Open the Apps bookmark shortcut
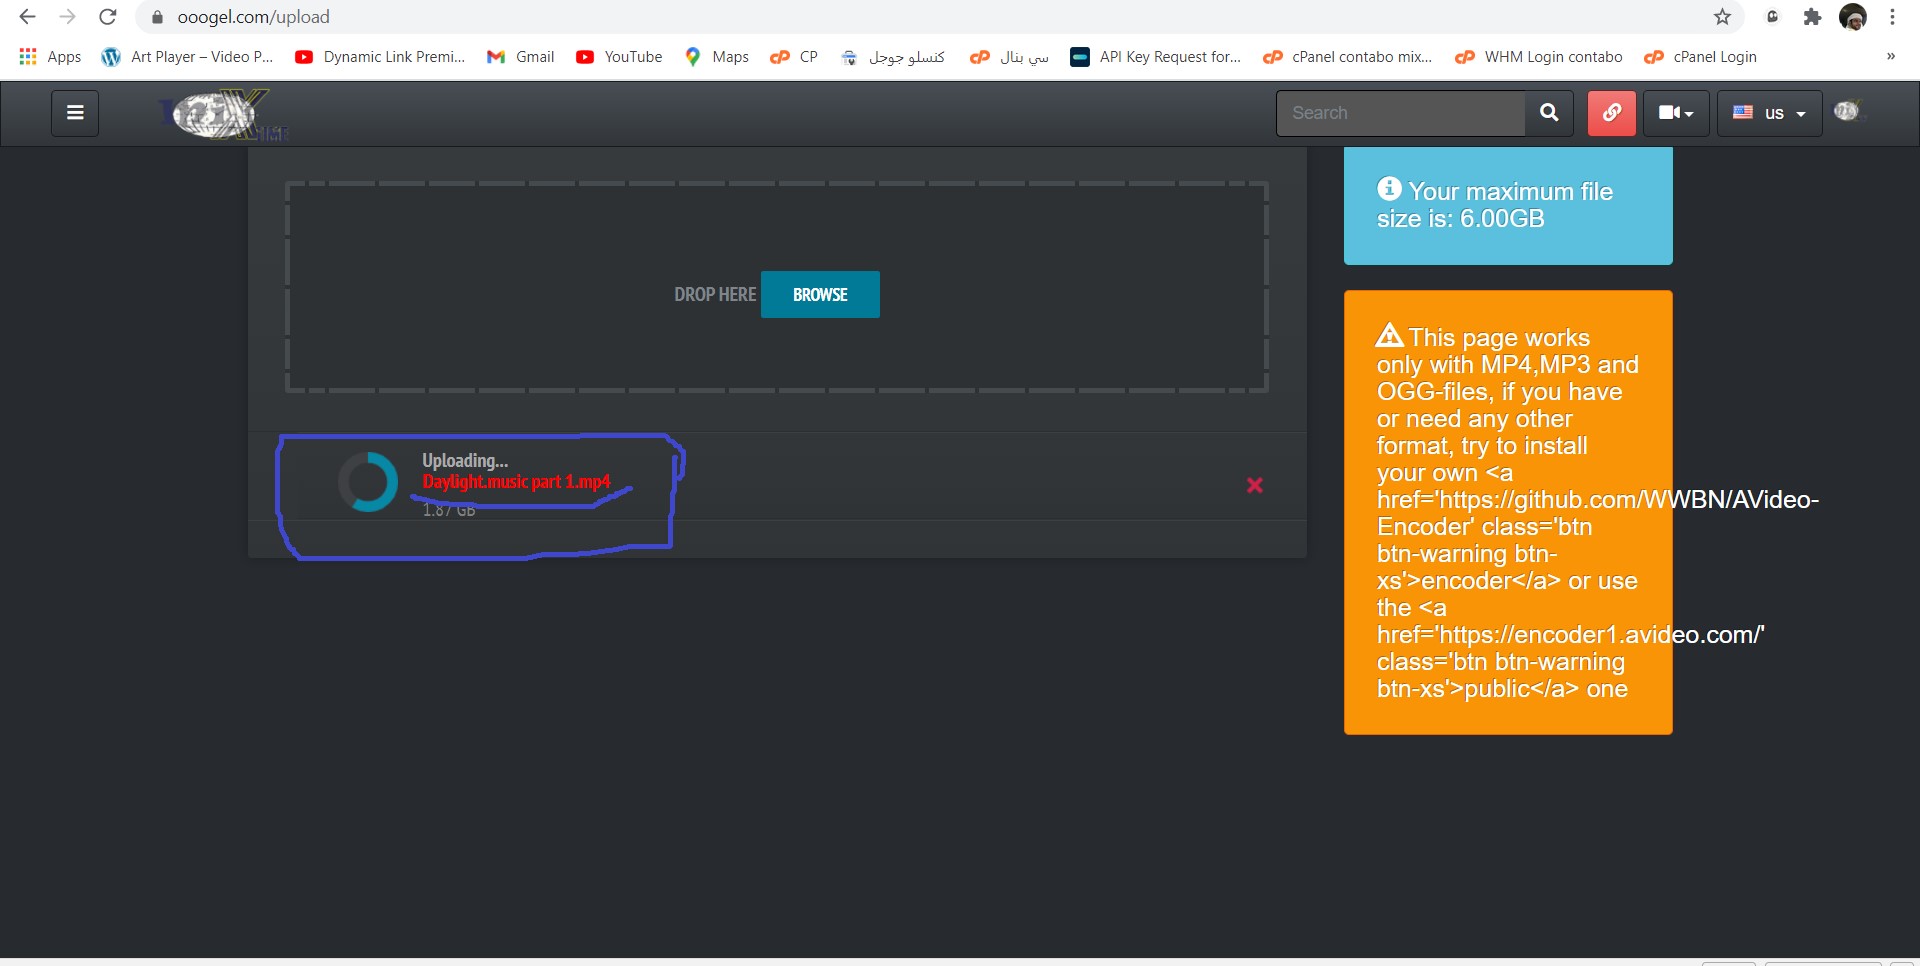Image resolution: width=1920 pixels, height=966 pixels. 50,57
